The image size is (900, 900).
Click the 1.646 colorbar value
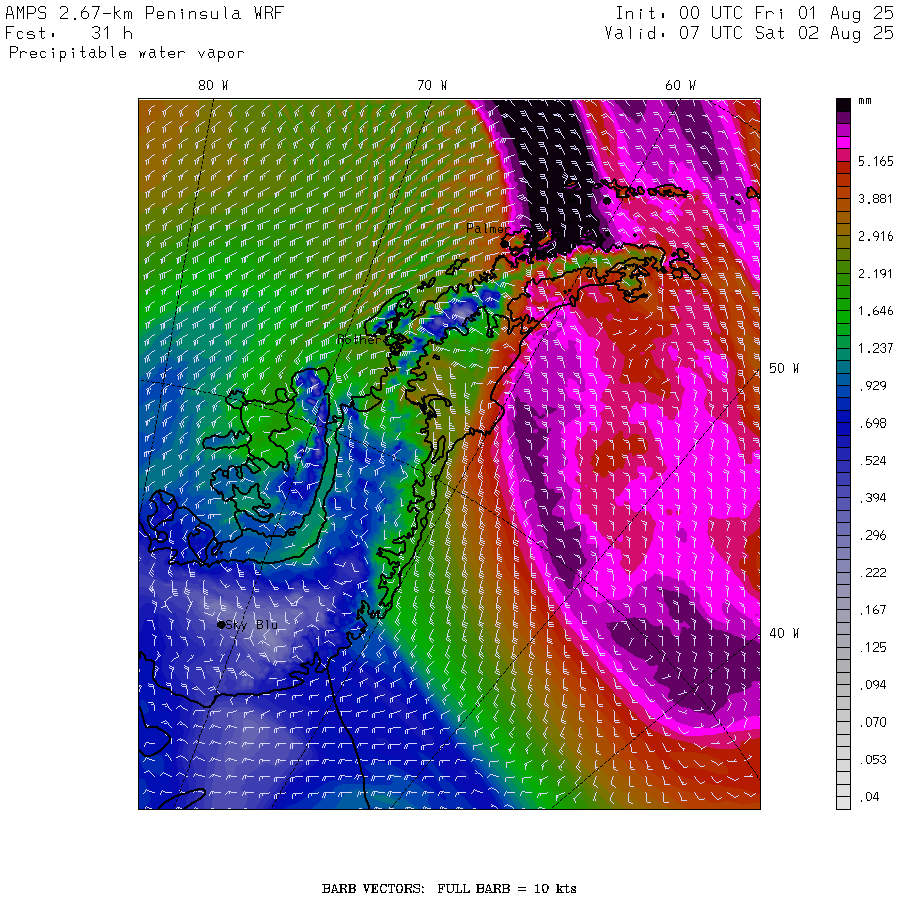875,311
